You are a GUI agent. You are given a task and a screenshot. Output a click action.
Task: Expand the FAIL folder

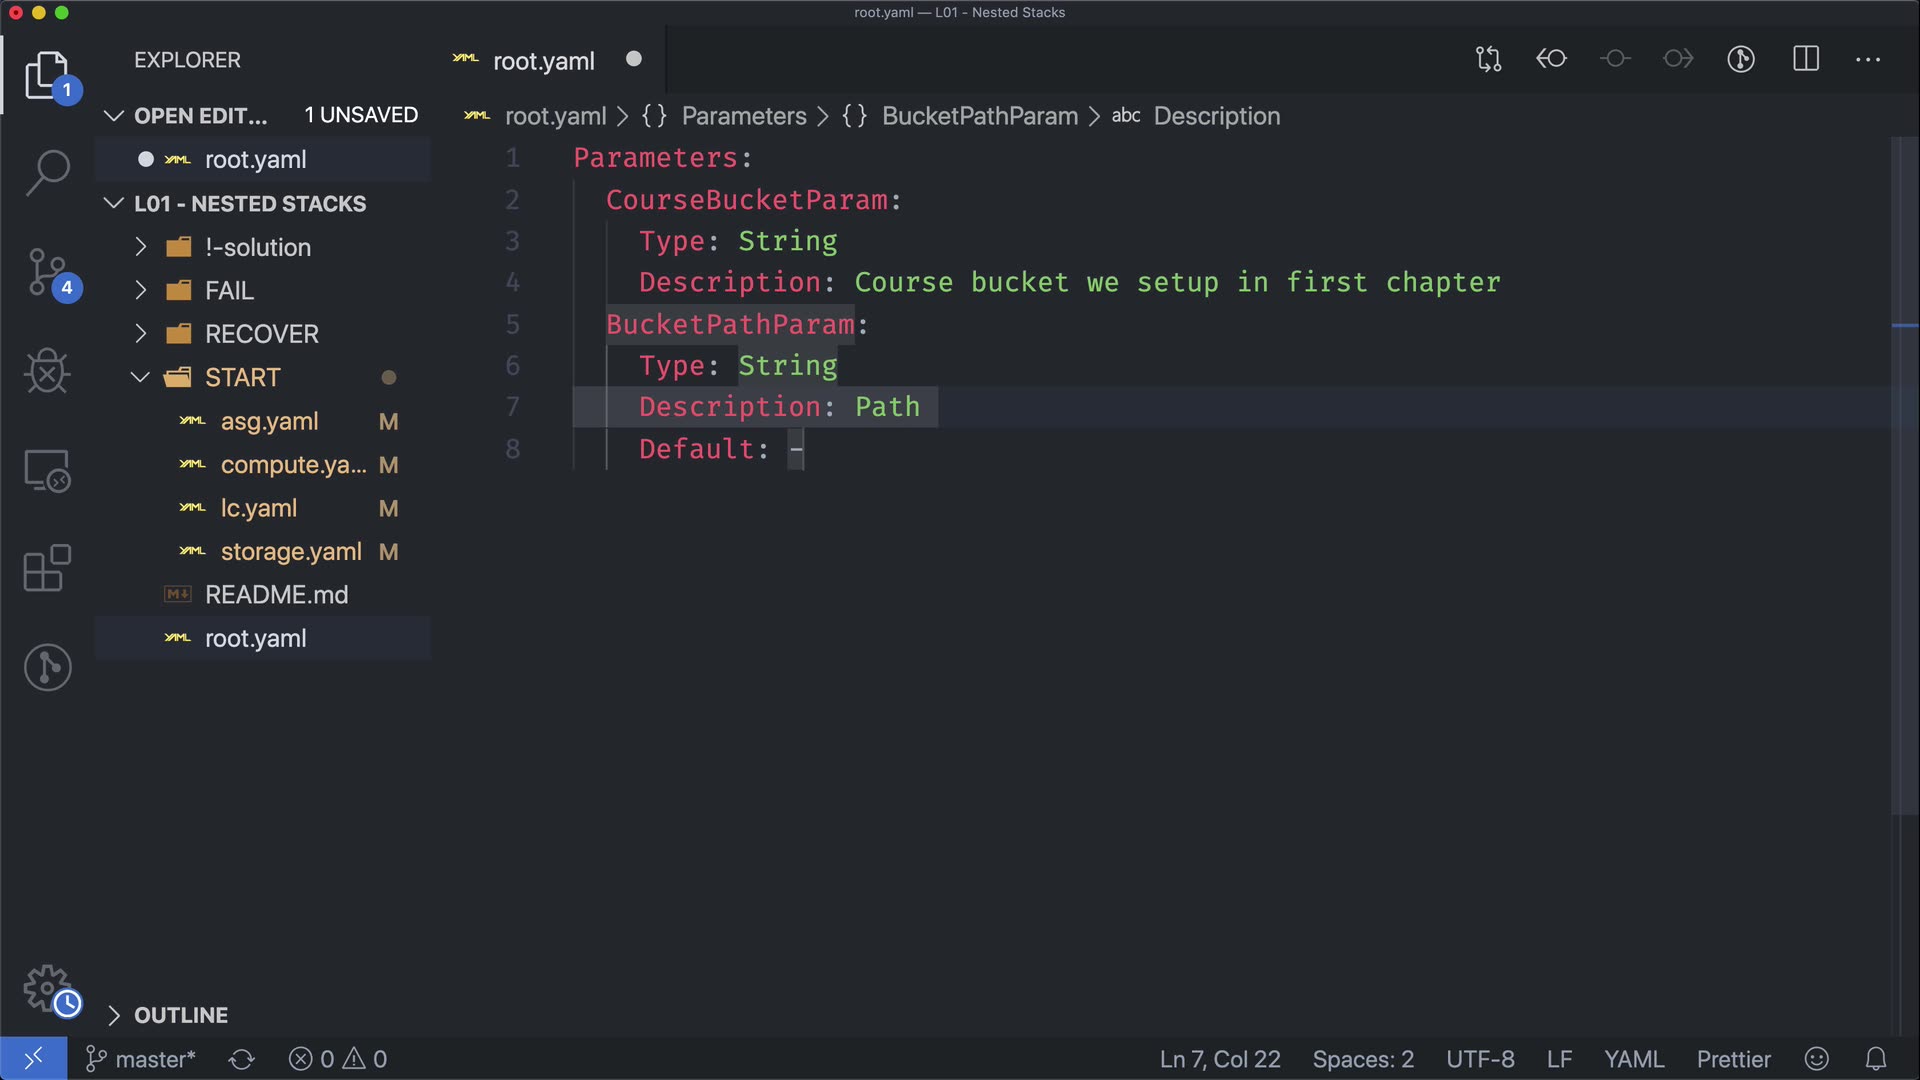coord(229,291)
